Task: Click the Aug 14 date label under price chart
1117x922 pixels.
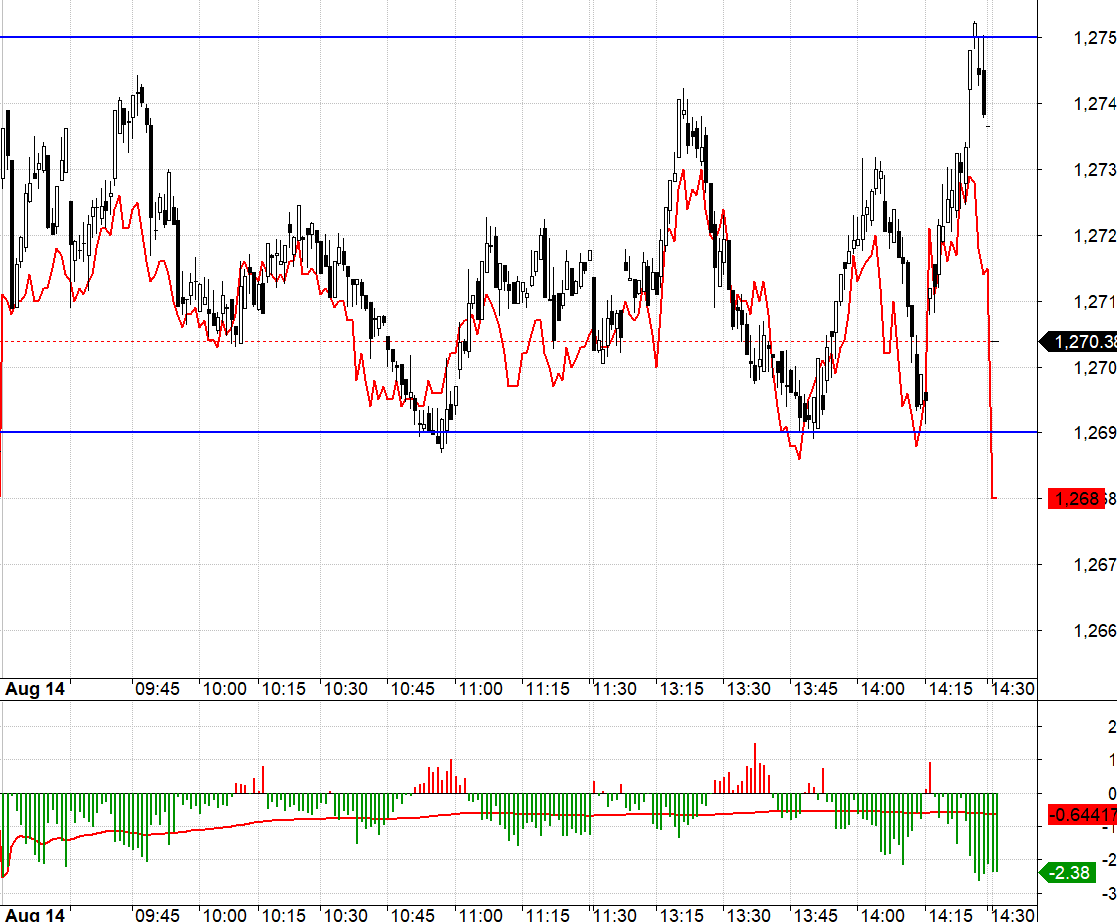Action: (34, 689)
